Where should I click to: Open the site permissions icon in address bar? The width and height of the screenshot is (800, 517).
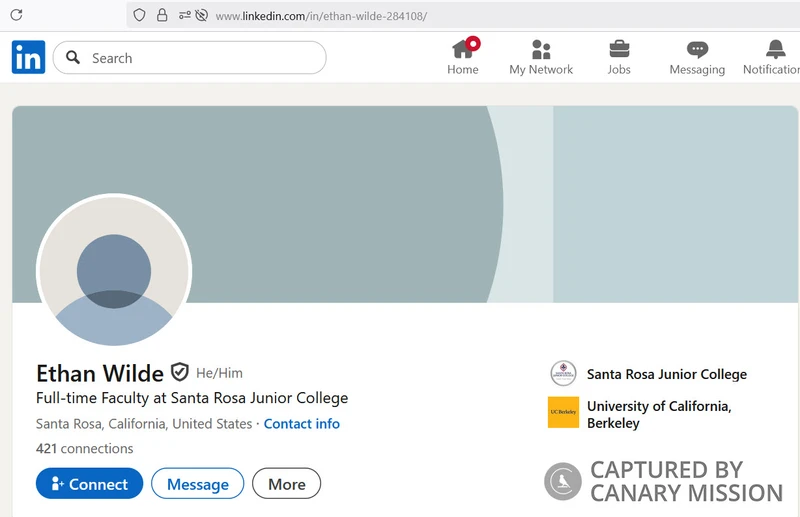click(x=185, y=15)
